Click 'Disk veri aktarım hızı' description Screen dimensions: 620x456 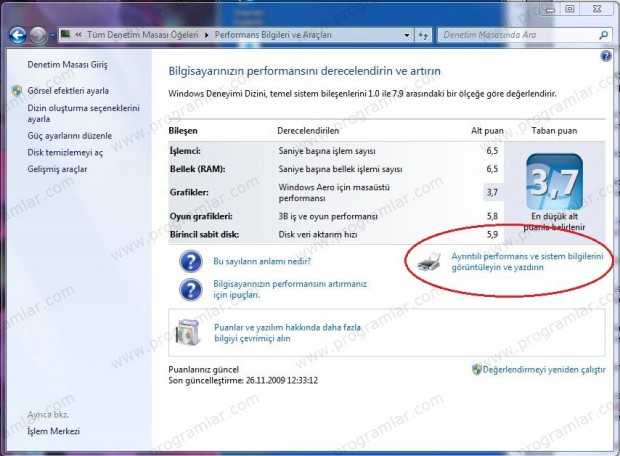point(318,235)
